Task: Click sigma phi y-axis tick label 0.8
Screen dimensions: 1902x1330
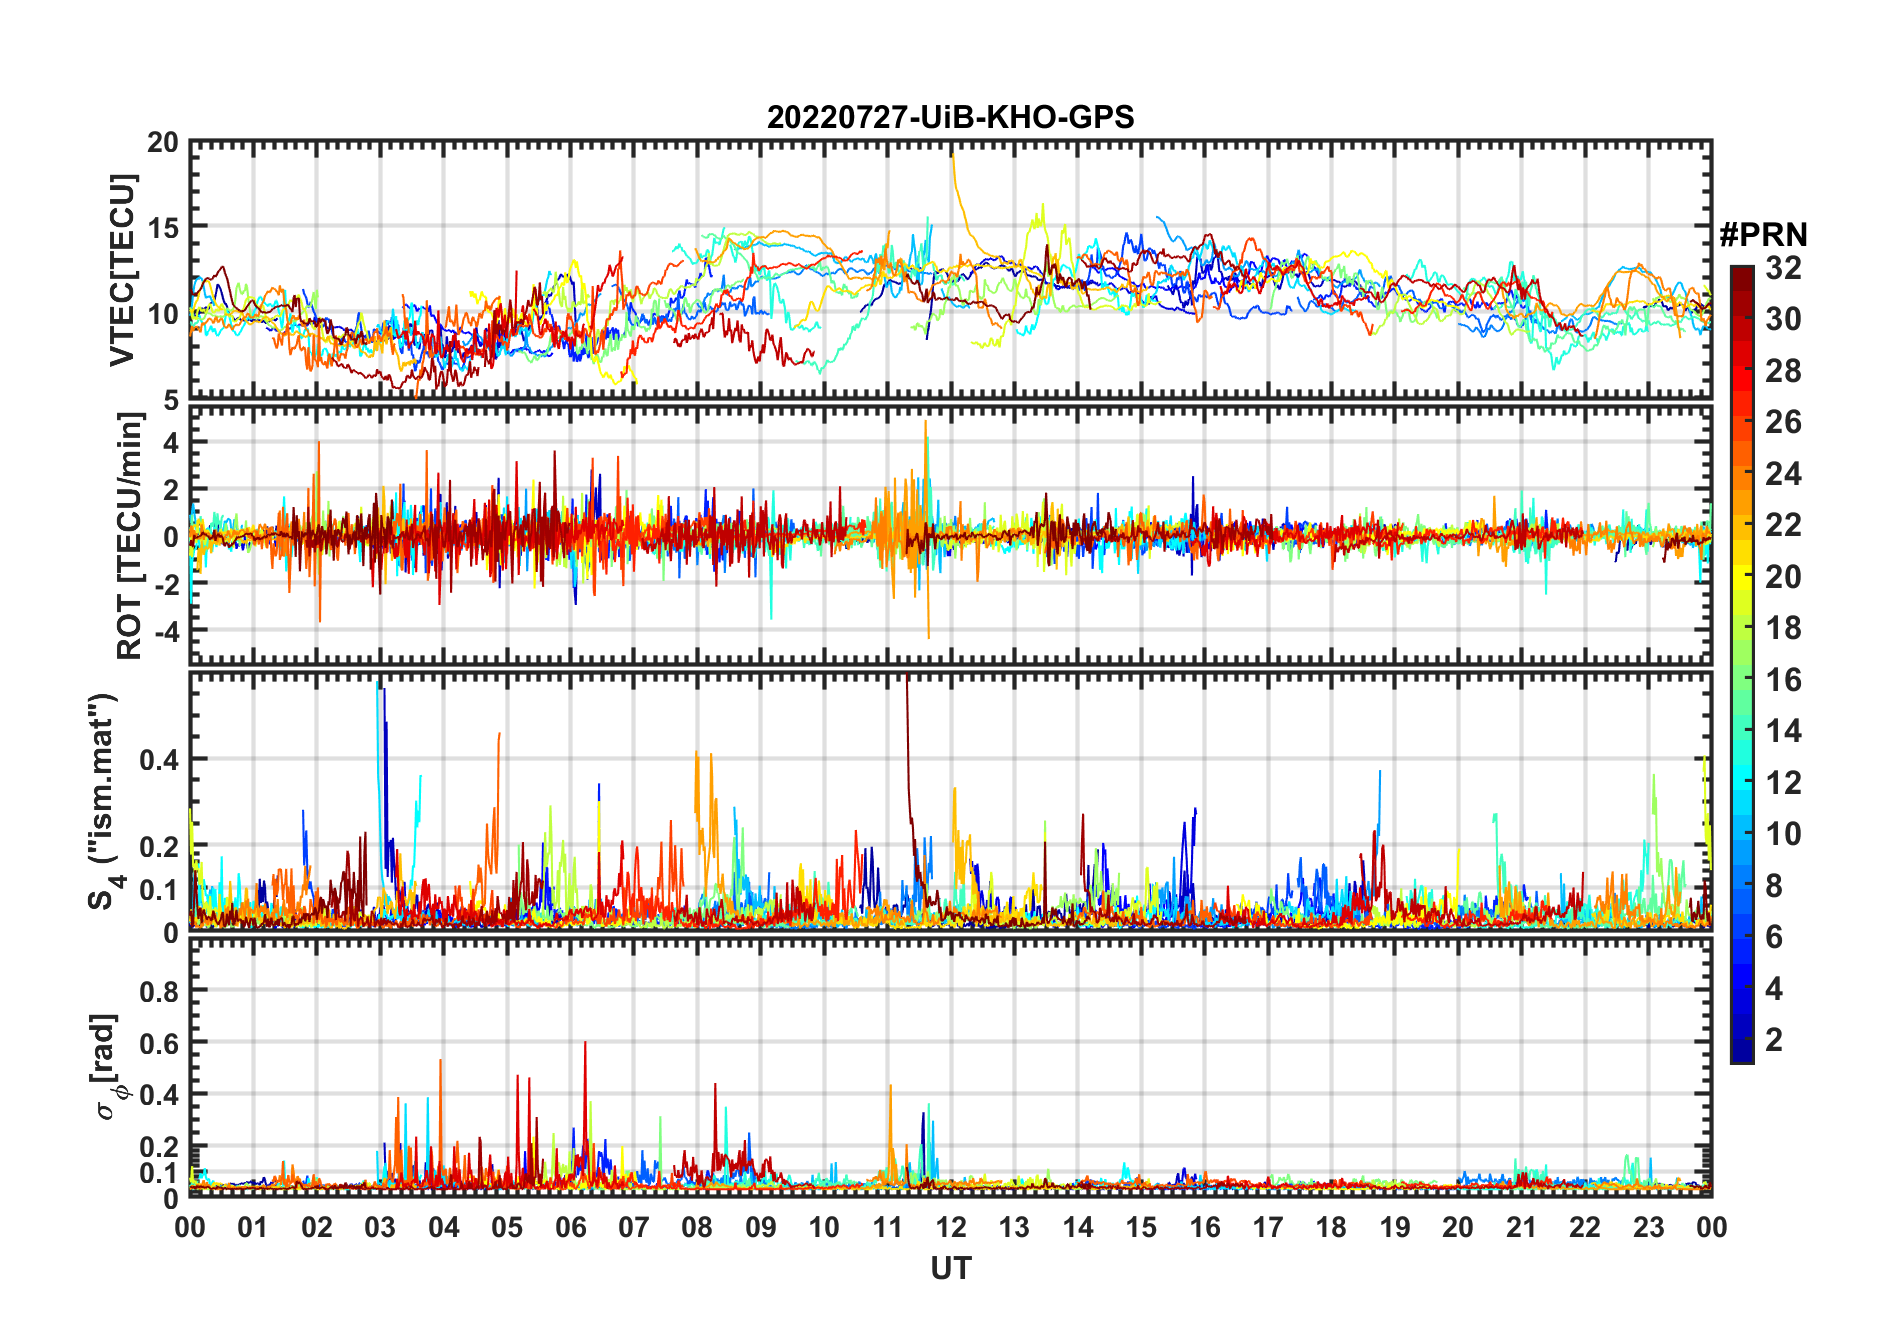Action: [159, 991]
